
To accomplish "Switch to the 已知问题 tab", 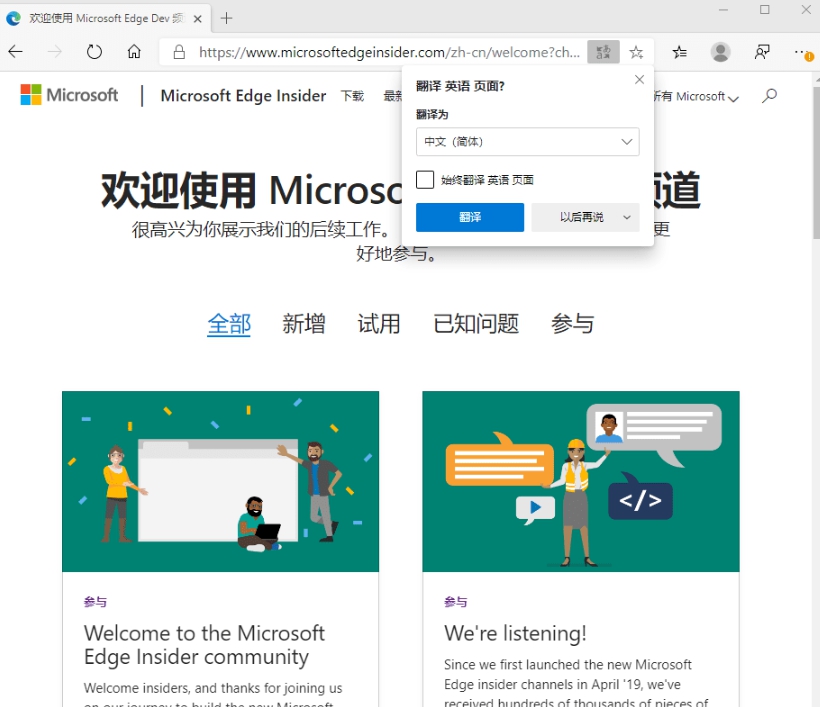I will [475, 323].
